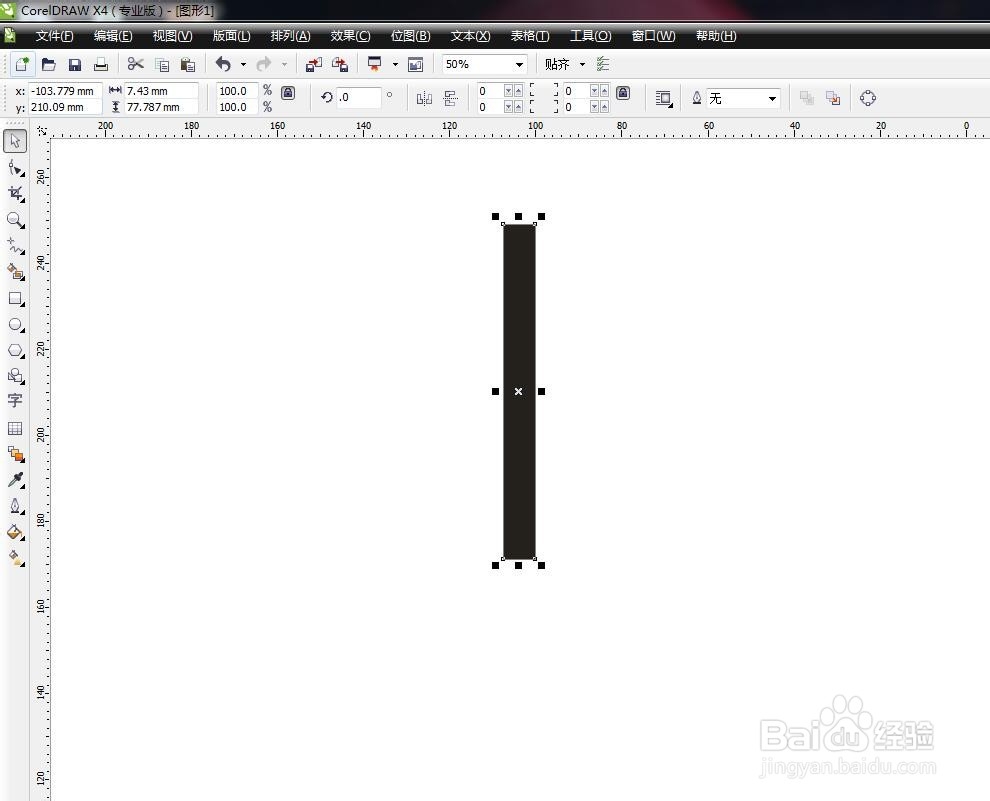Open the 编辑(E) menu
Image resolution: width=990 pixels, height=801 pixels.
coord(113,36)
